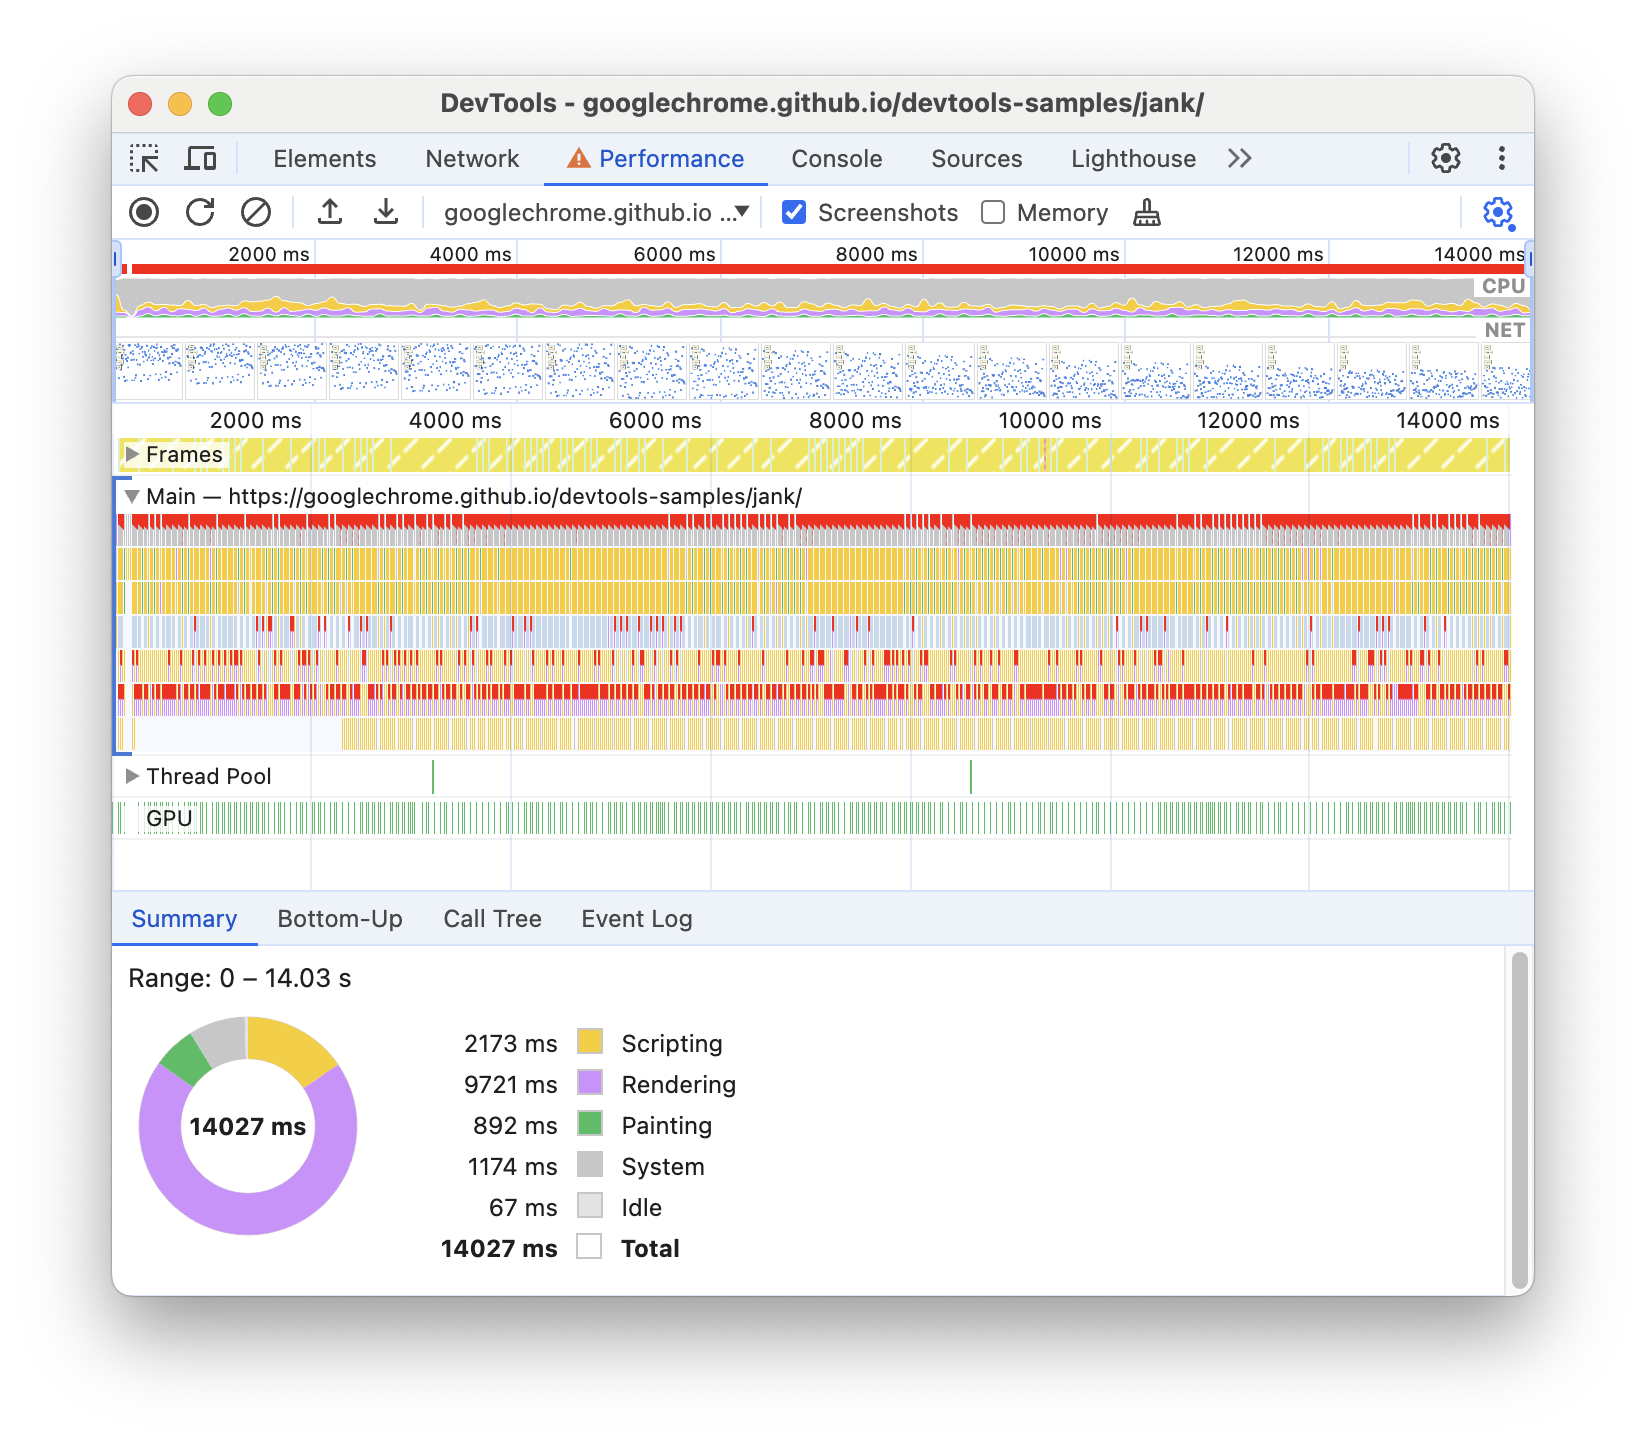Click the summary donut chart
1646x1444 pixels.
(247, 1126)
